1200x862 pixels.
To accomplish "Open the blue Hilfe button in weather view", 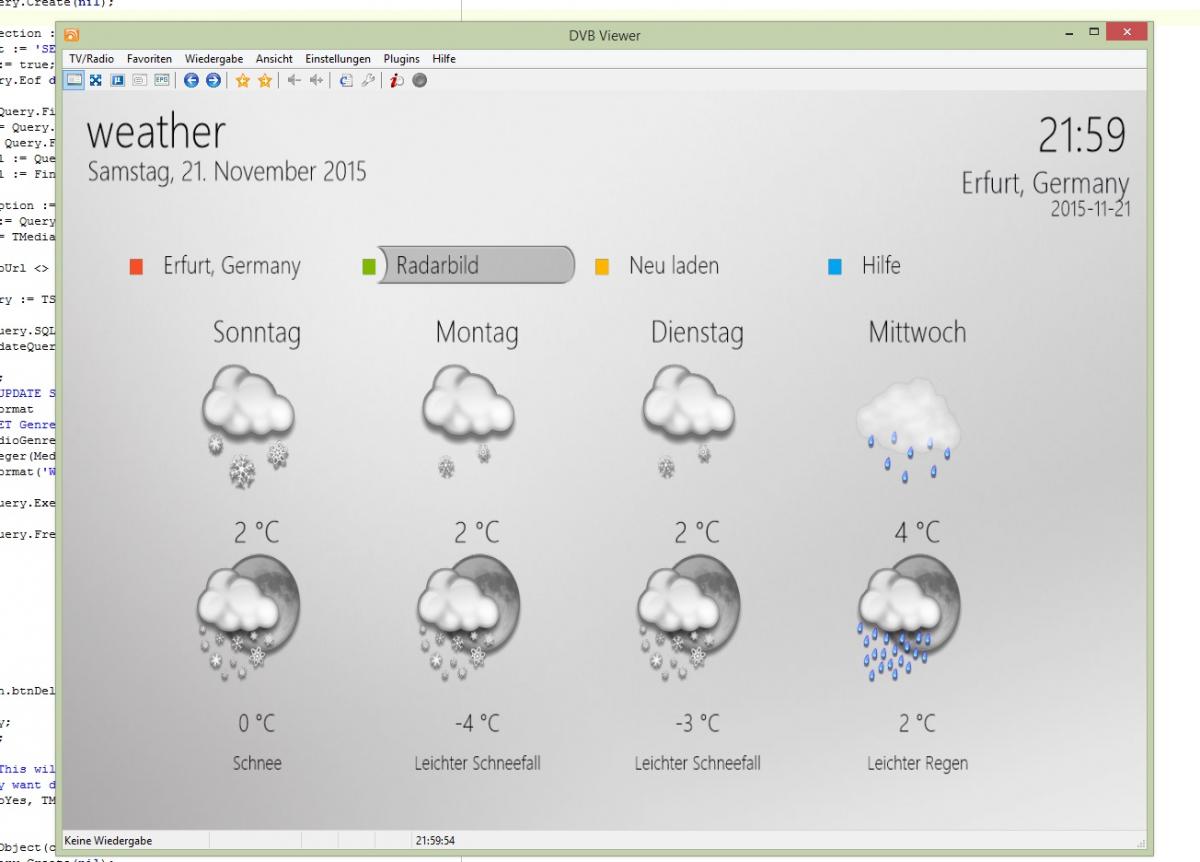I will click(865, 266).
